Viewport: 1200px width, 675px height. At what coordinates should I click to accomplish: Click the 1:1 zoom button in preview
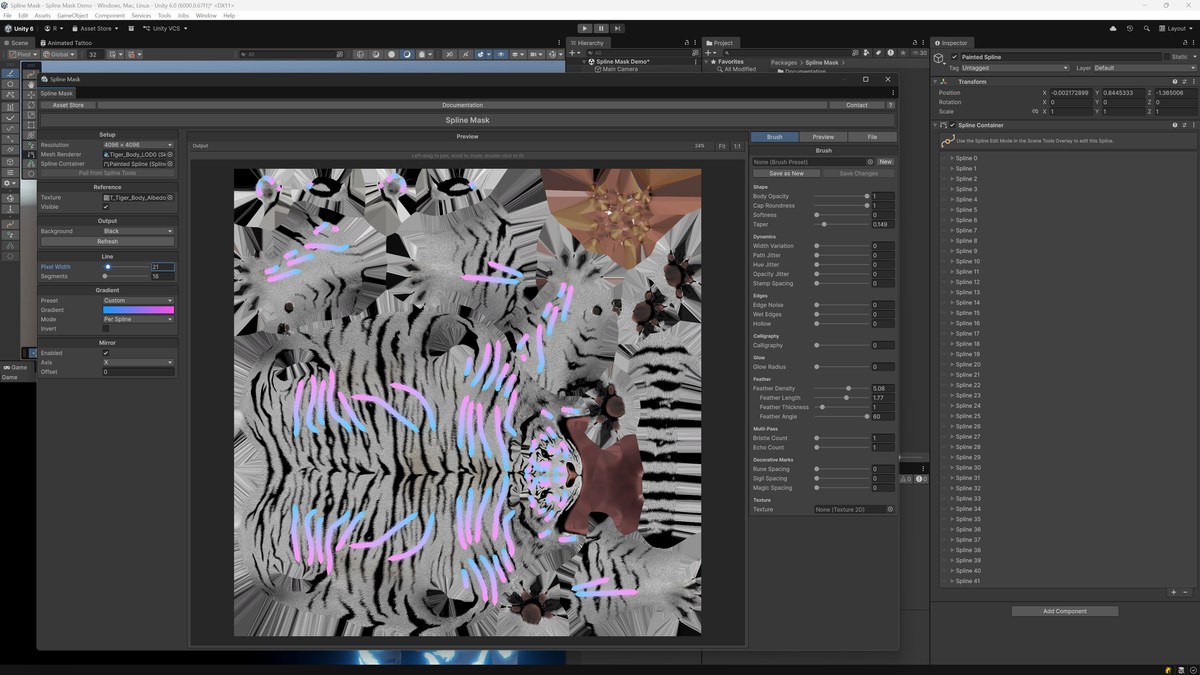click(x=737, y=146)
